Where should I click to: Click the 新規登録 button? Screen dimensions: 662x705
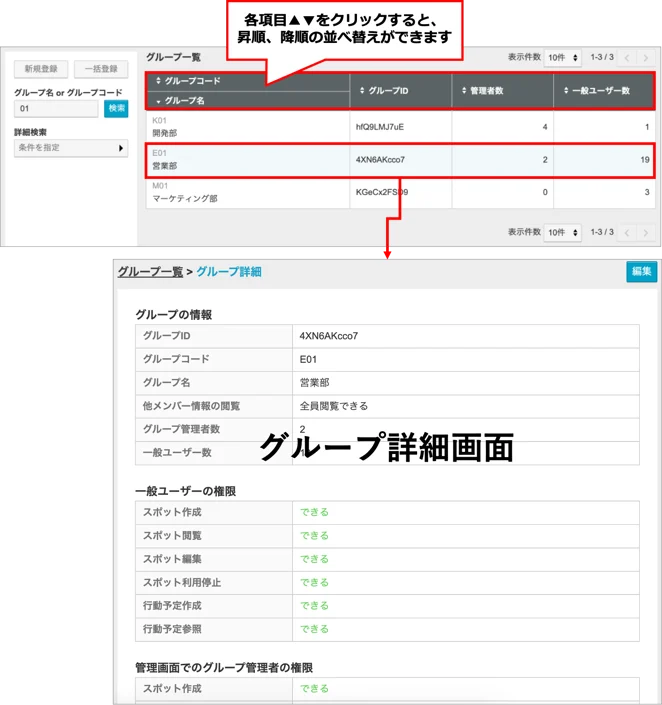(x=41, y=69)
